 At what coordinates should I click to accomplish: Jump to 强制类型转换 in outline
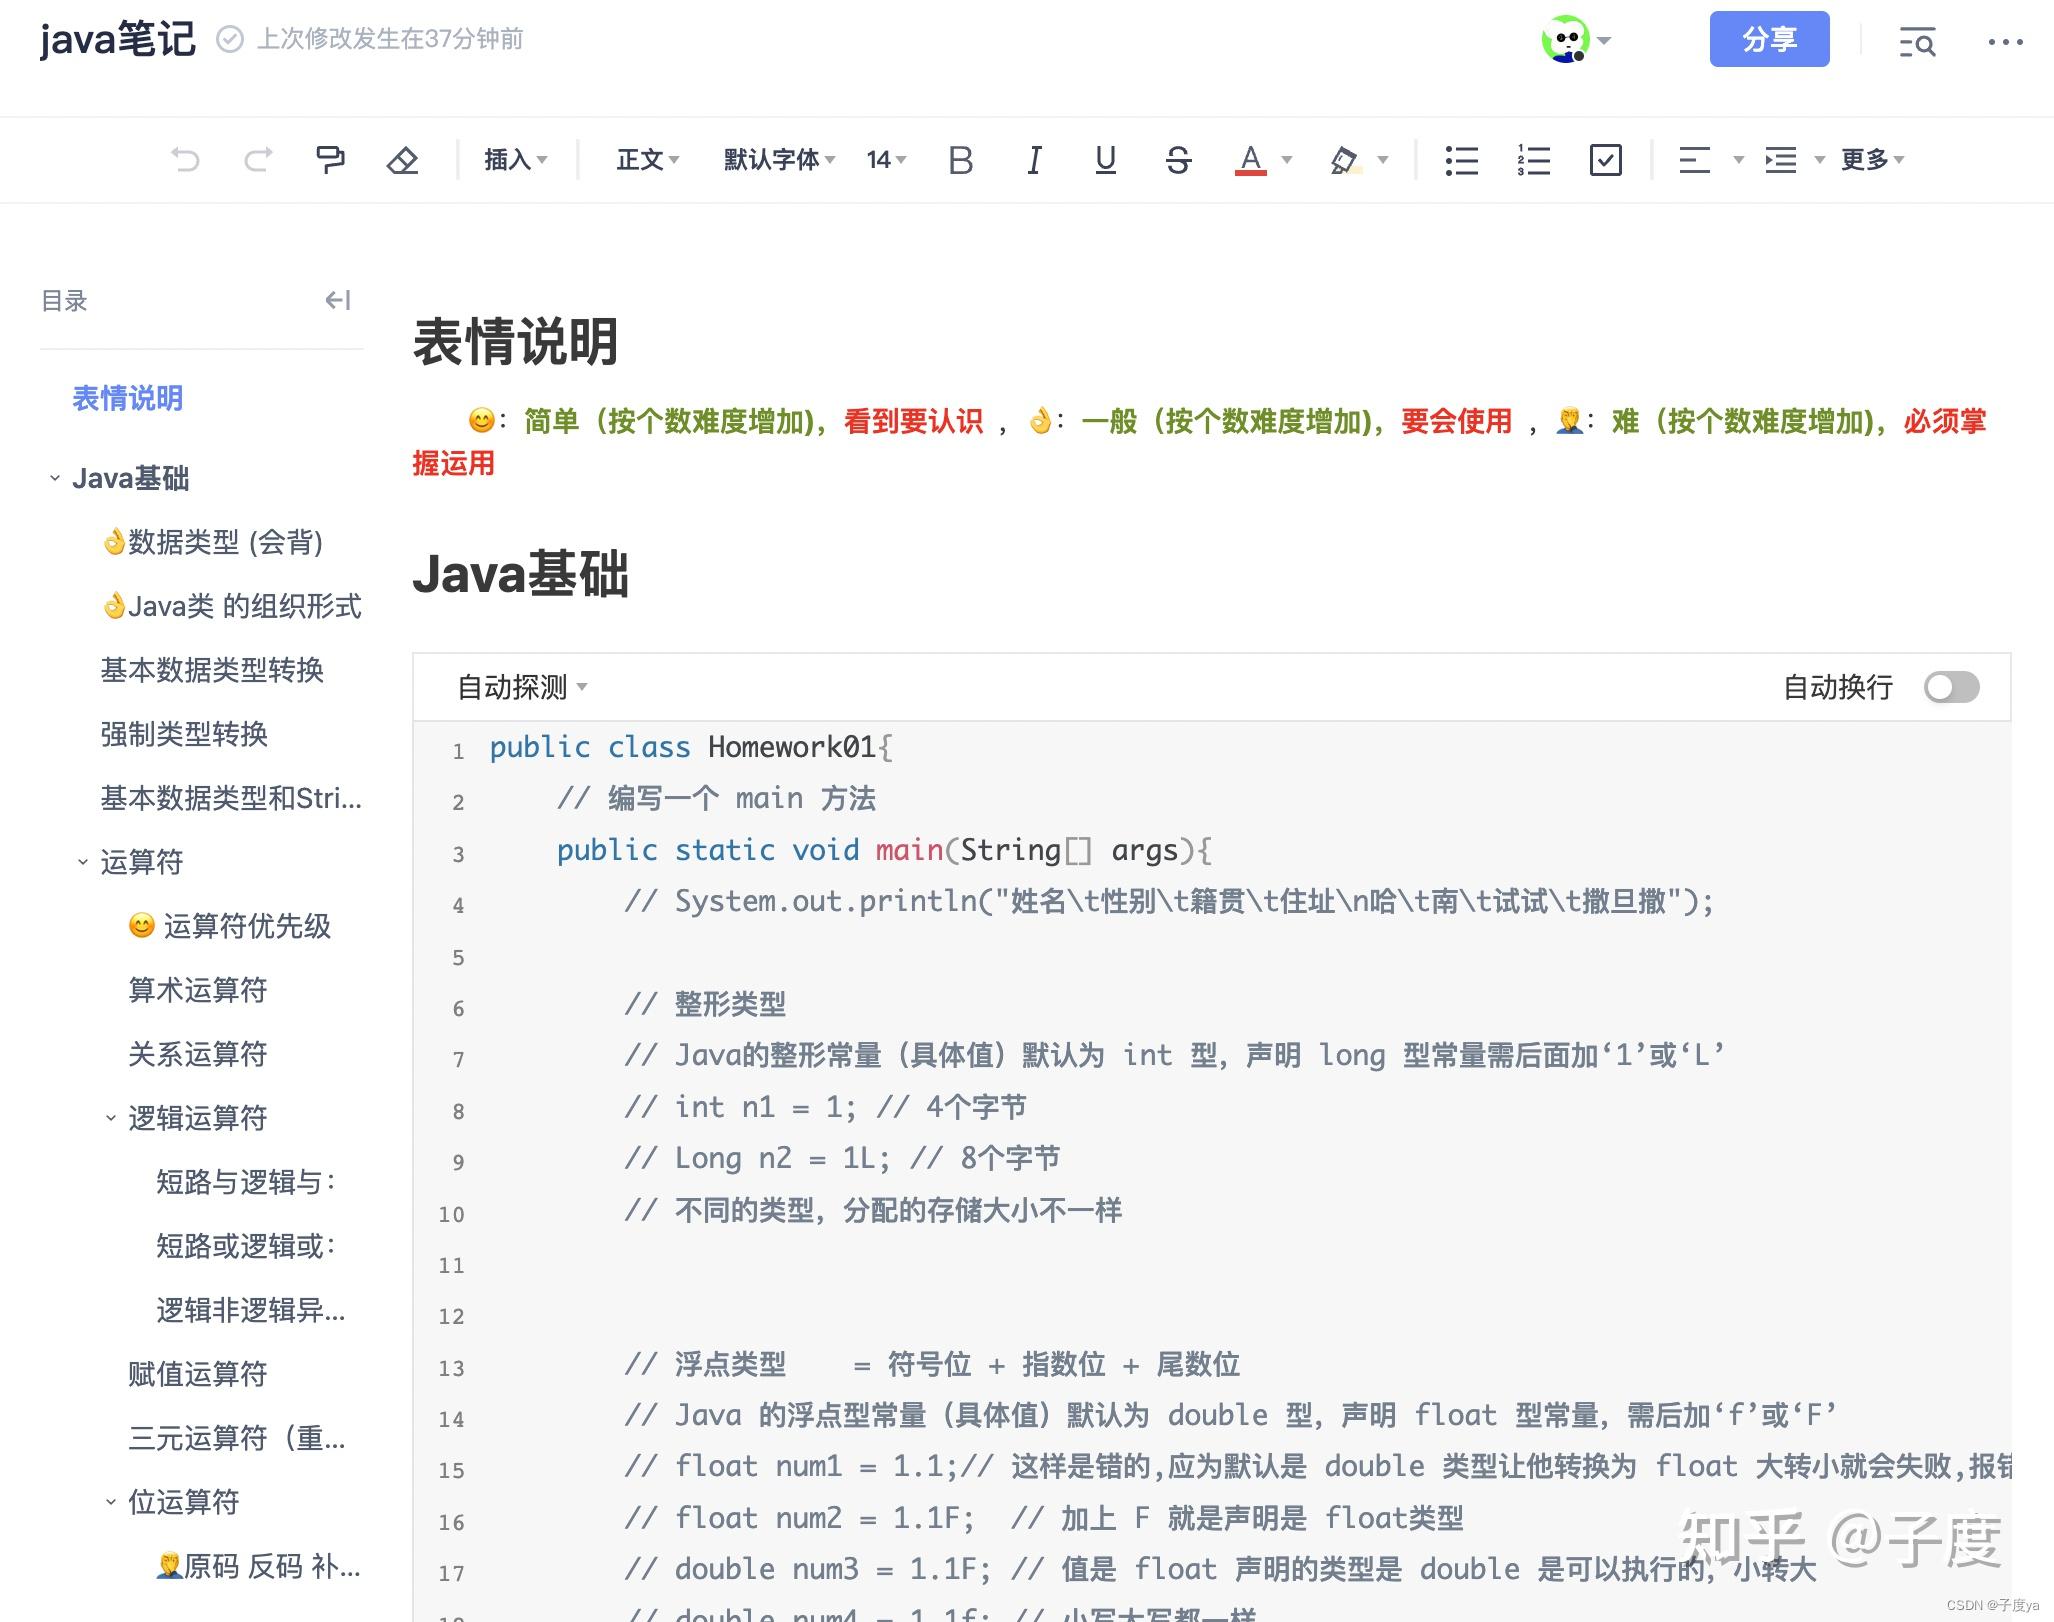click(x=184, y=734)
